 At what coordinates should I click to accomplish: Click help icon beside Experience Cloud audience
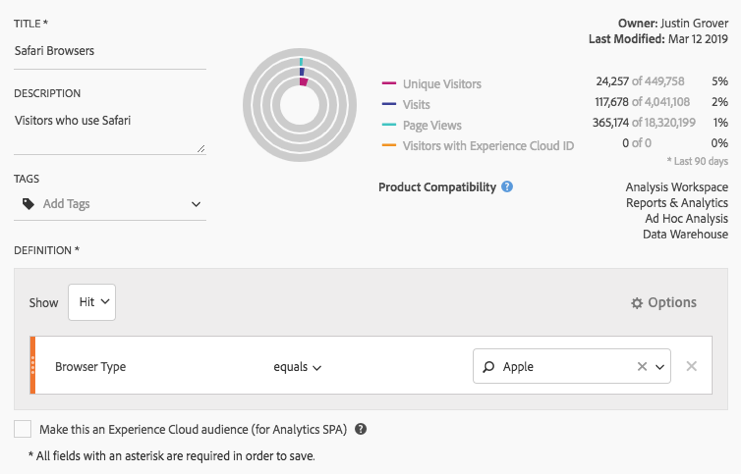pyautogui.click(x=361, y=429)
